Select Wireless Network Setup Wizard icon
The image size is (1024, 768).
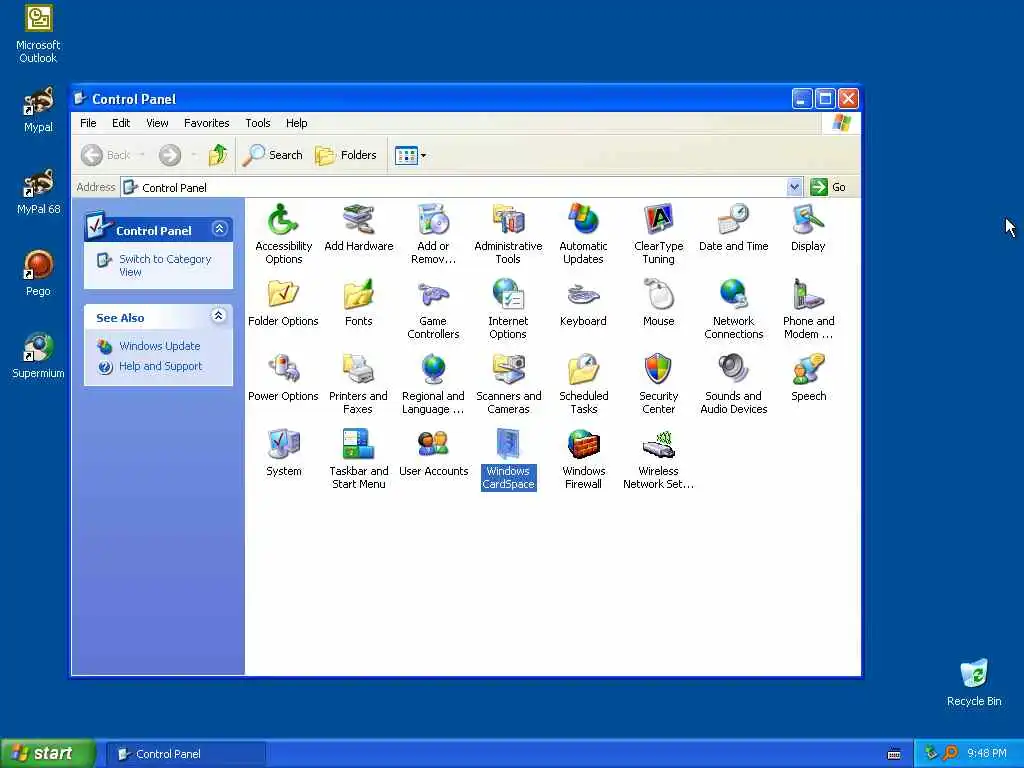pyautogui.click(x=658, y=458)
